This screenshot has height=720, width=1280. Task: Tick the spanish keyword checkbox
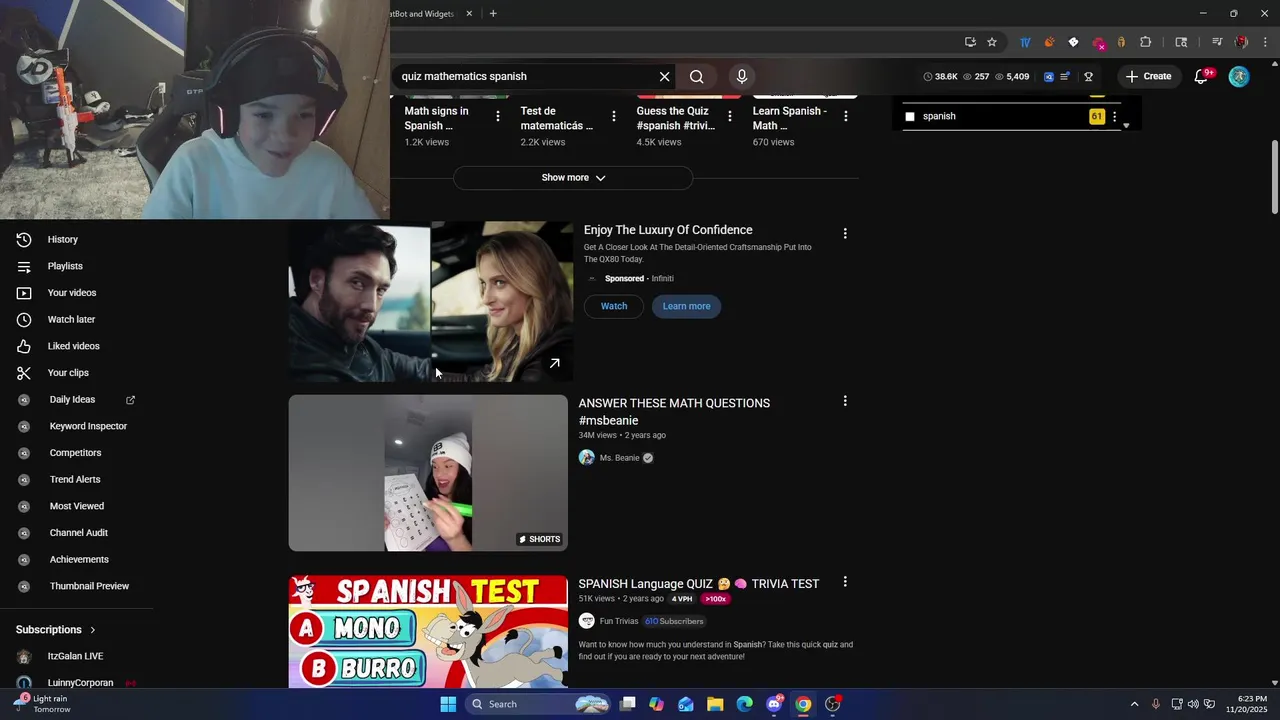tap(910, 117)
